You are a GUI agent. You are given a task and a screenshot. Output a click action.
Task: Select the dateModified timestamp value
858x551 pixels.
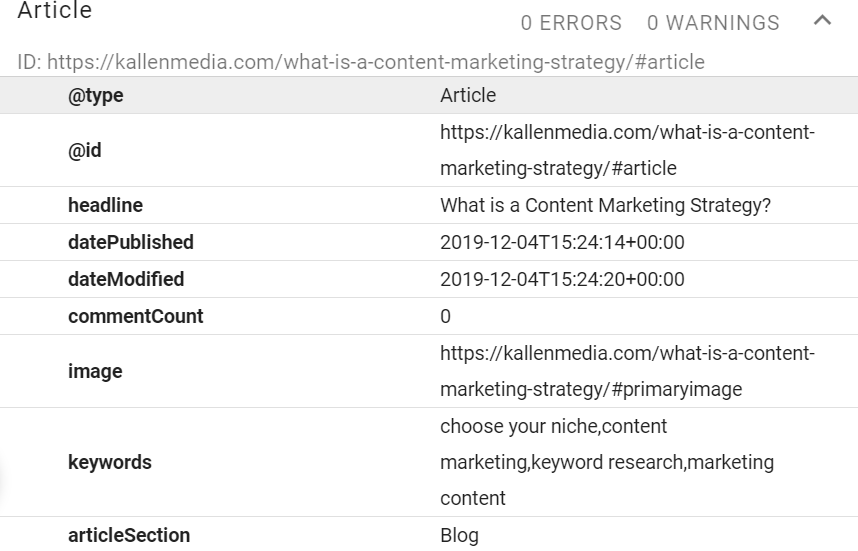coord(562,279)
